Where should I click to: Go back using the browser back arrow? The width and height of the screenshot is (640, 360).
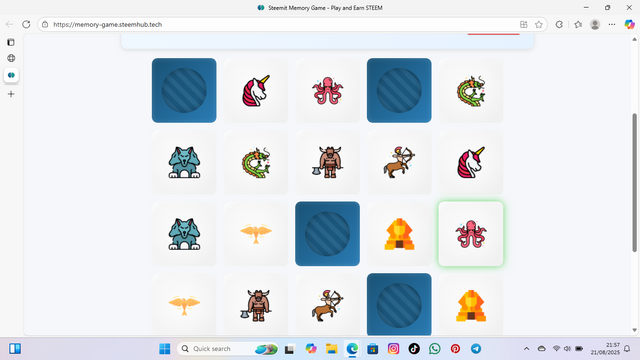[9, 24]
